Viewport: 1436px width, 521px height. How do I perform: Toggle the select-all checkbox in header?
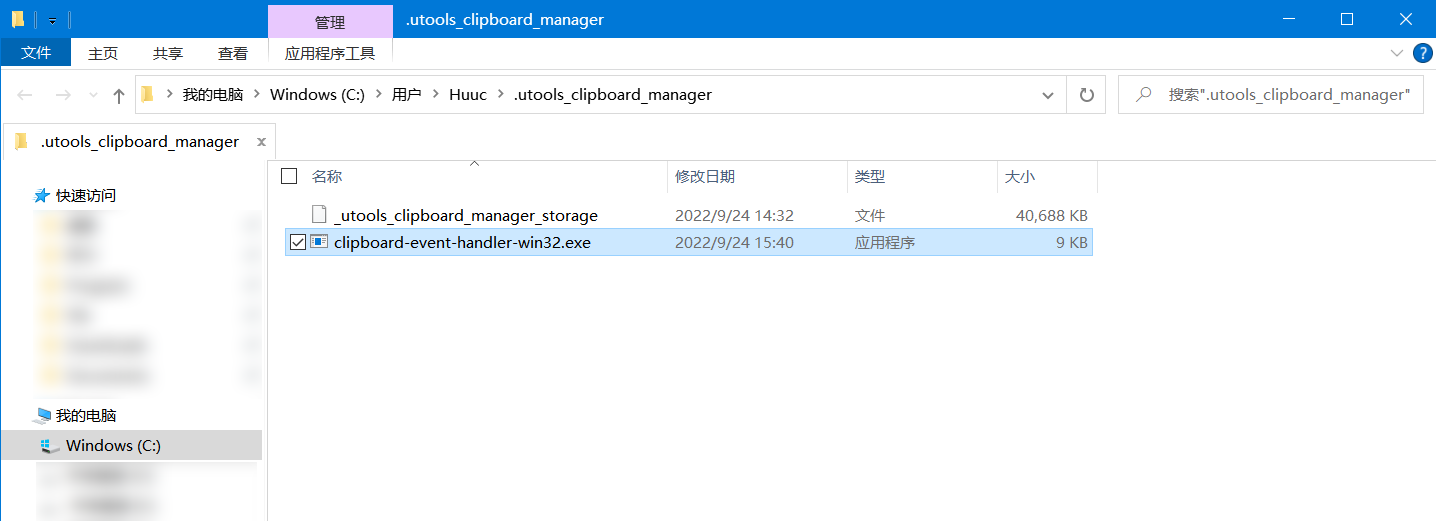tap(289, 176)
